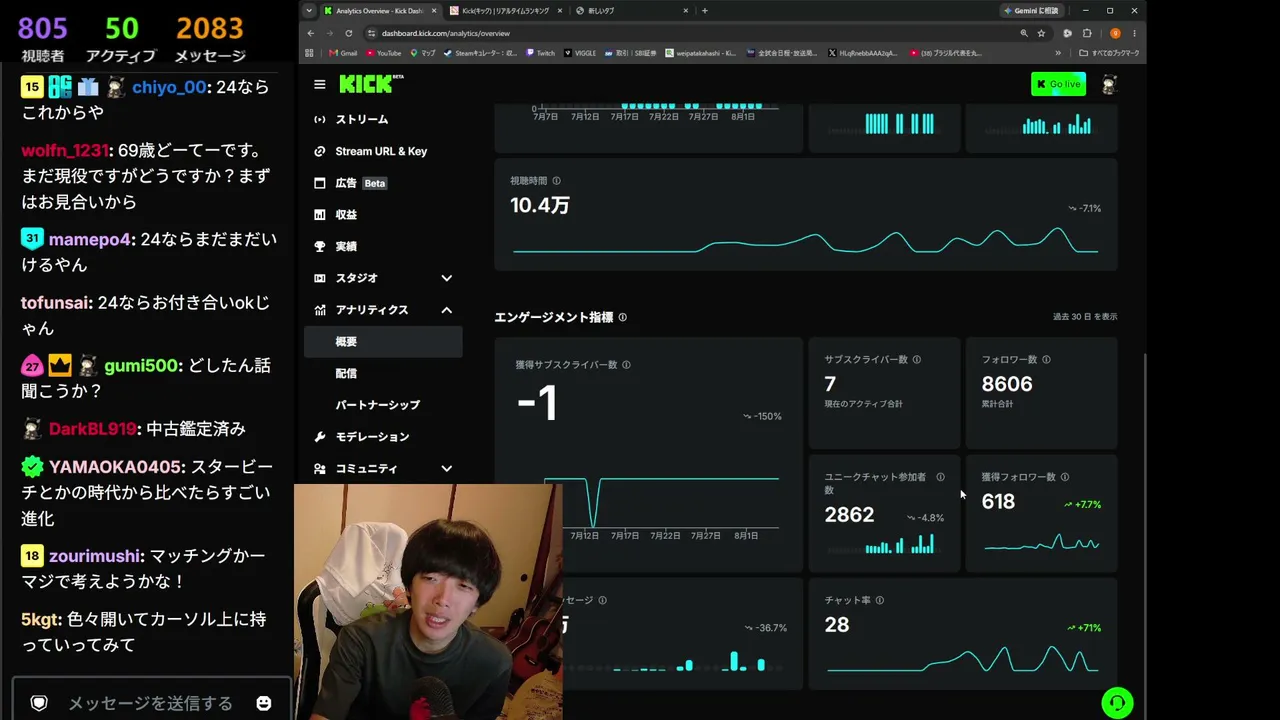Image resolution: width=1280 pixels, height=720 pixels.
Task: Show info for 獲得フォロワー数
Action: click(x=1064, y=477)
